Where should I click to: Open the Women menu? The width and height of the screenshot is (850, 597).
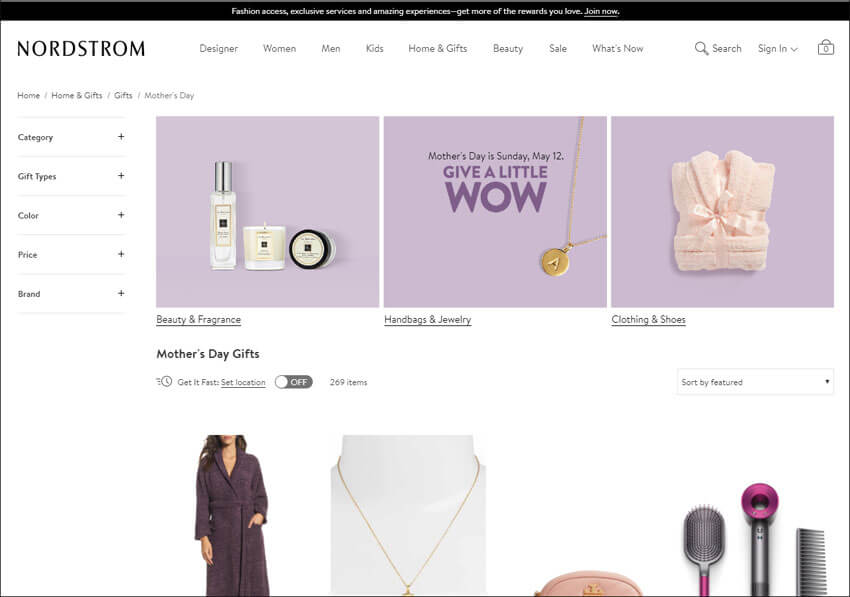pos(279,48)
